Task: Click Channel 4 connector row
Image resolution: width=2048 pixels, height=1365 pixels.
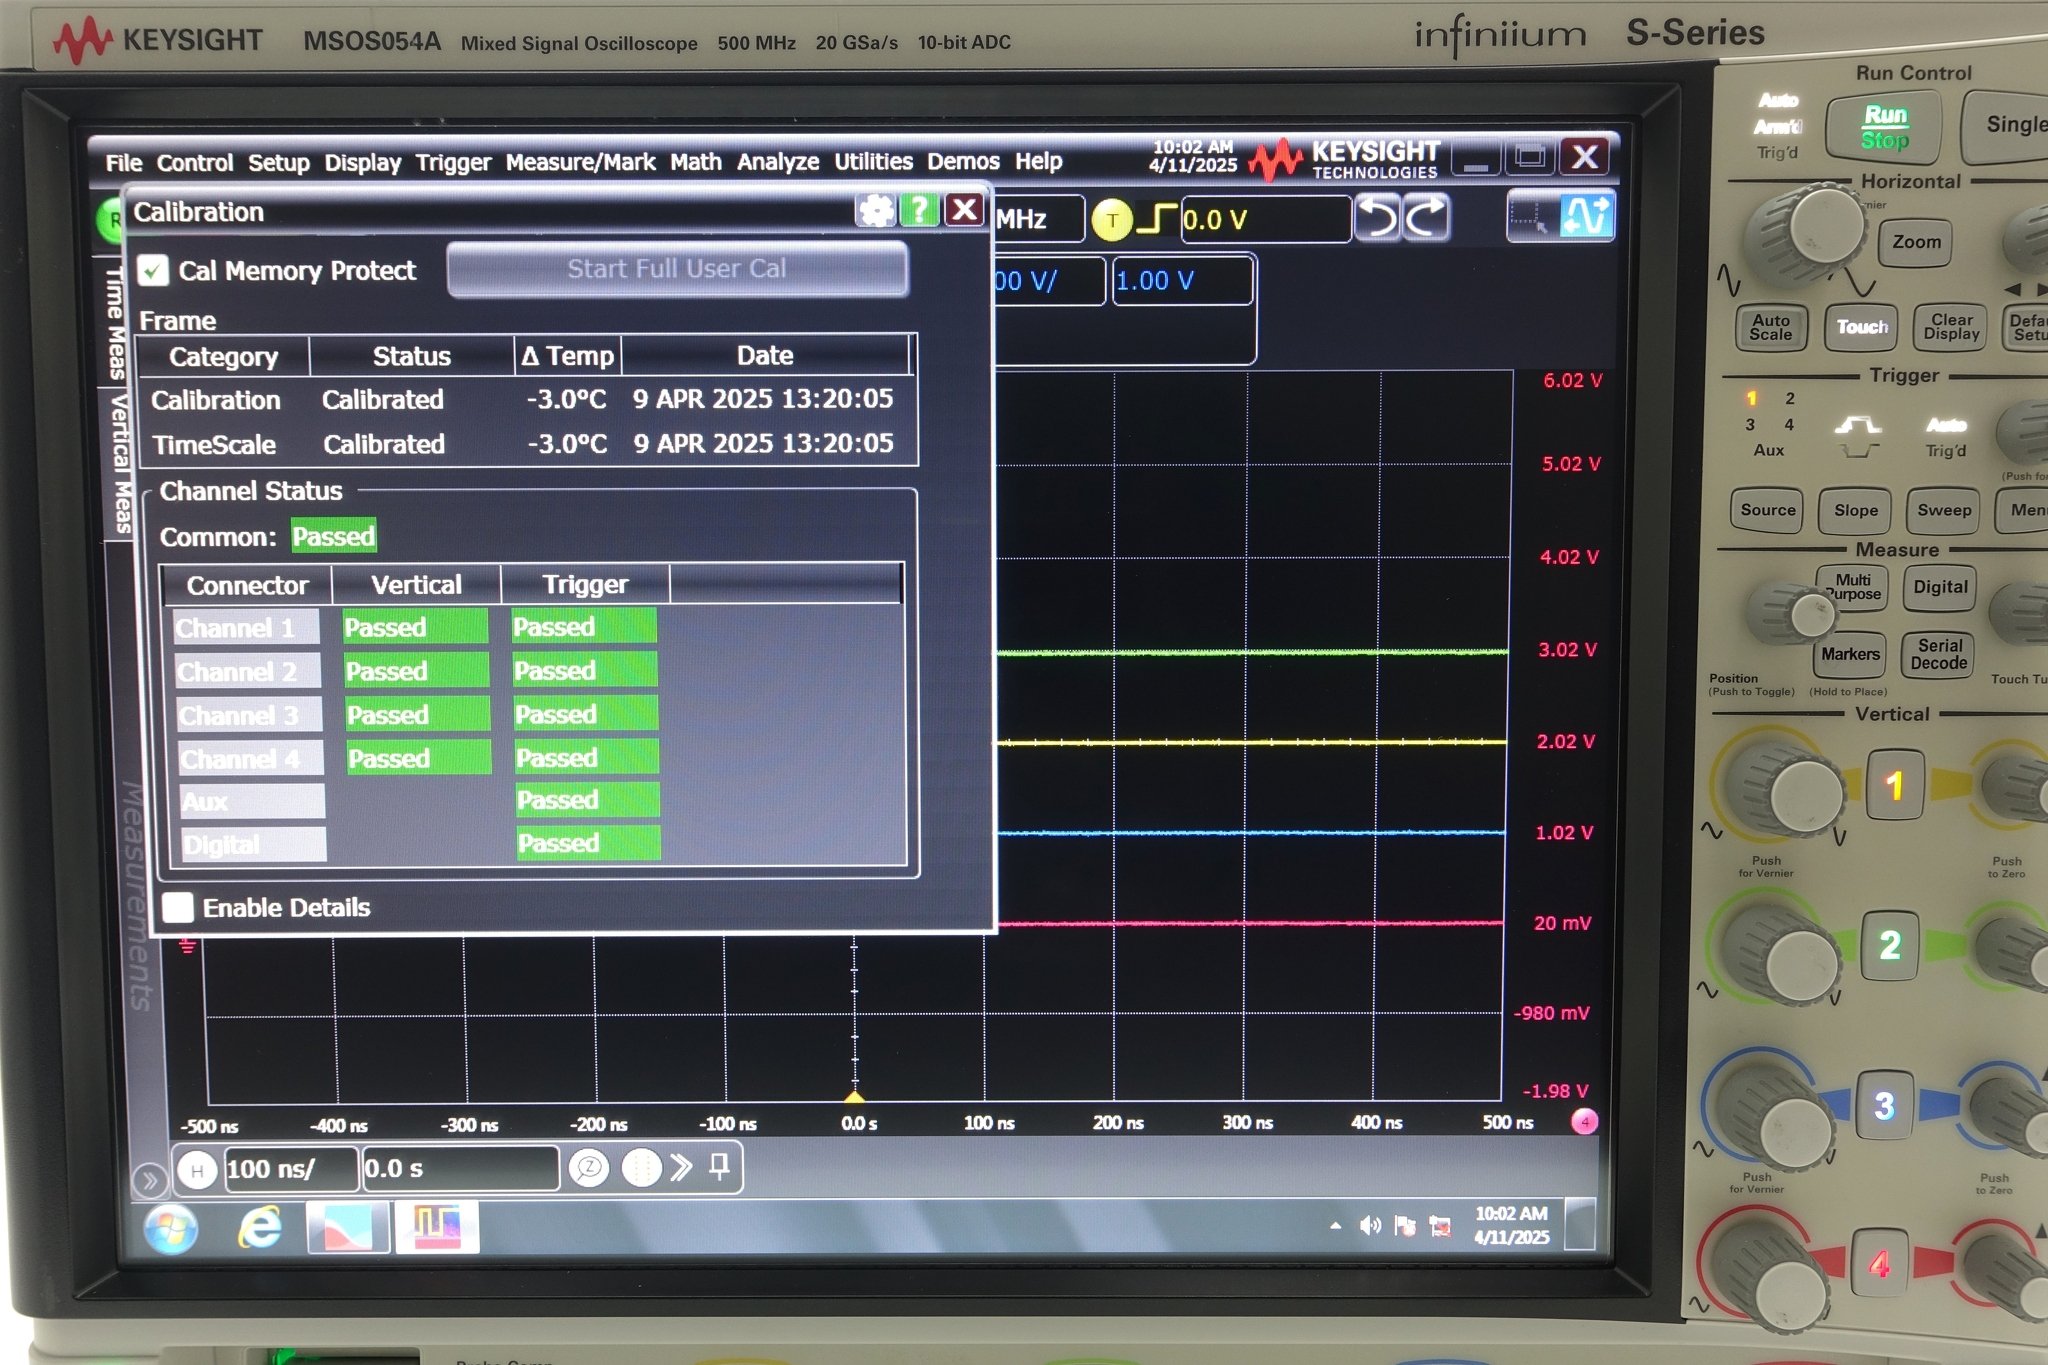Action: coord(251,759)
